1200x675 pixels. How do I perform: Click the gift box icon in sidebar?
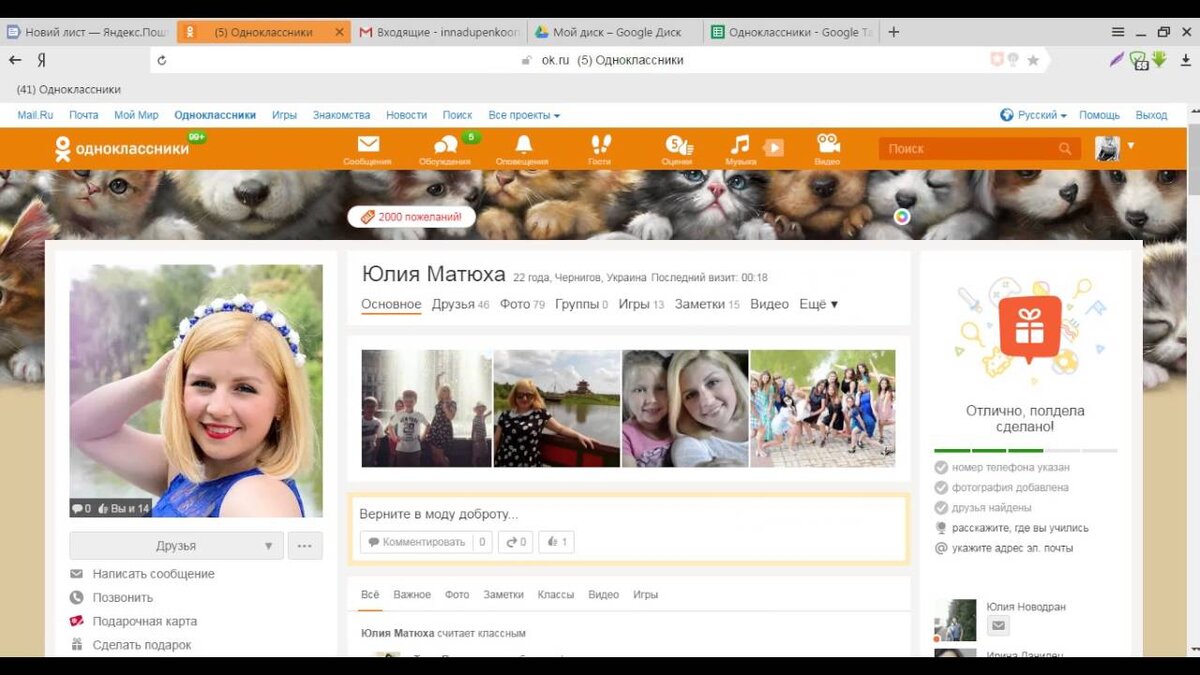[x=1029, y=329]
